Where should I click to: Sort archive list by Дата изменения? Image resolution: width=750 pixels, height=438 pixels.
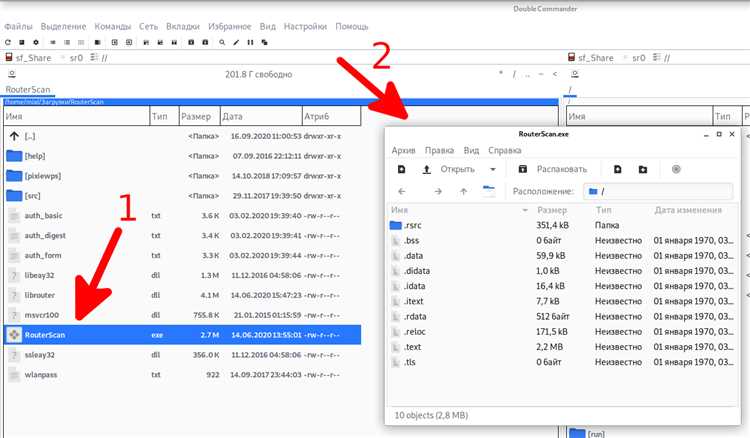[688, 210]
